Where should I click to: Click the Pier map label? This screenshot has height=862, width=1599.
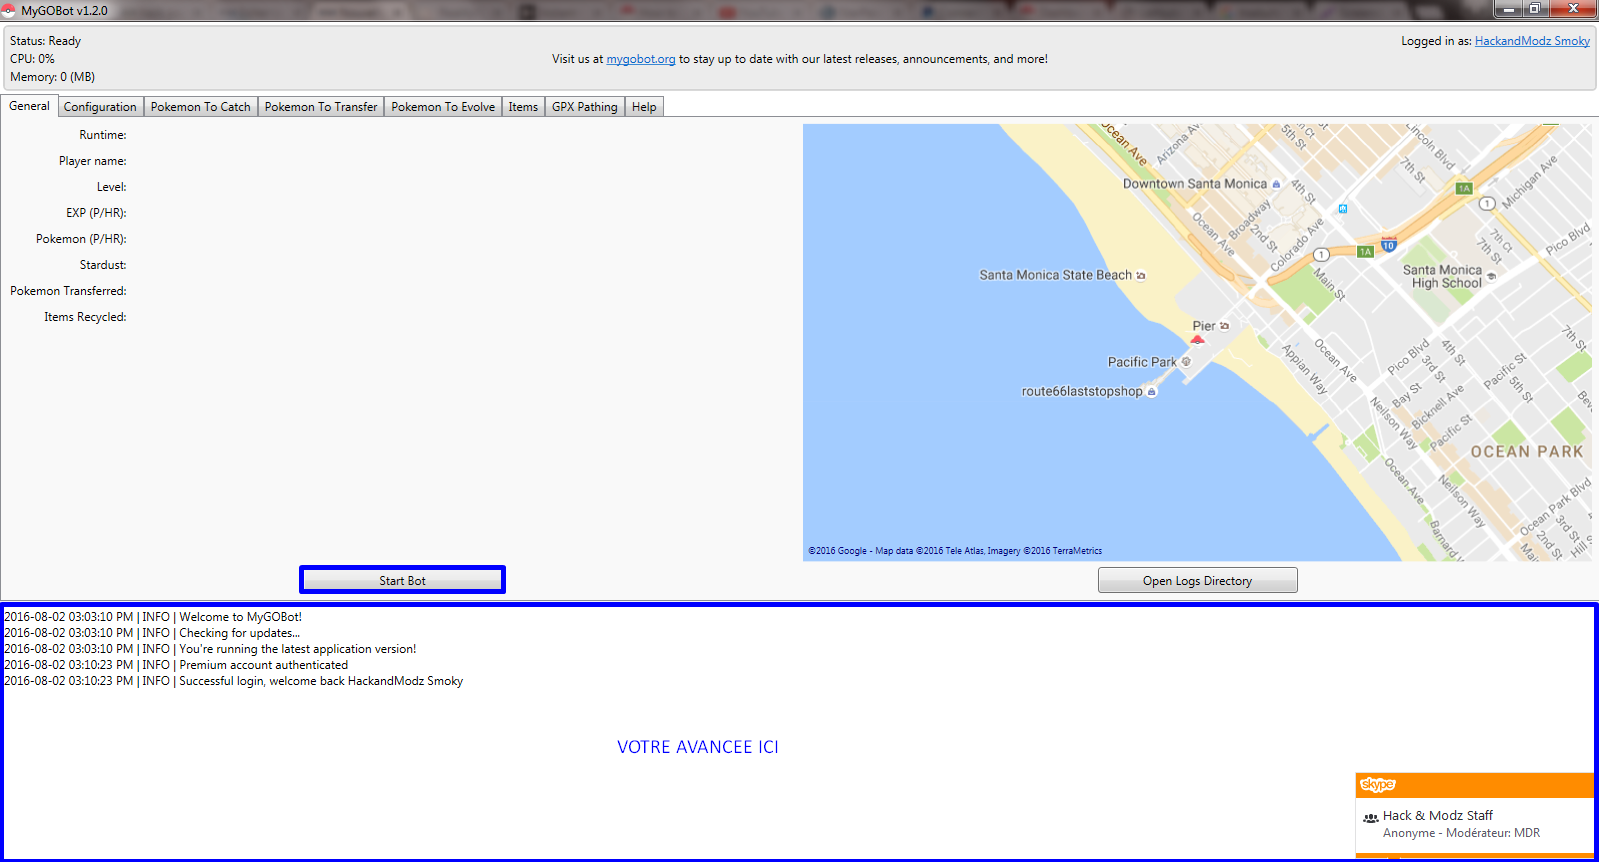pyautogui.click(x=1204, y=326)
